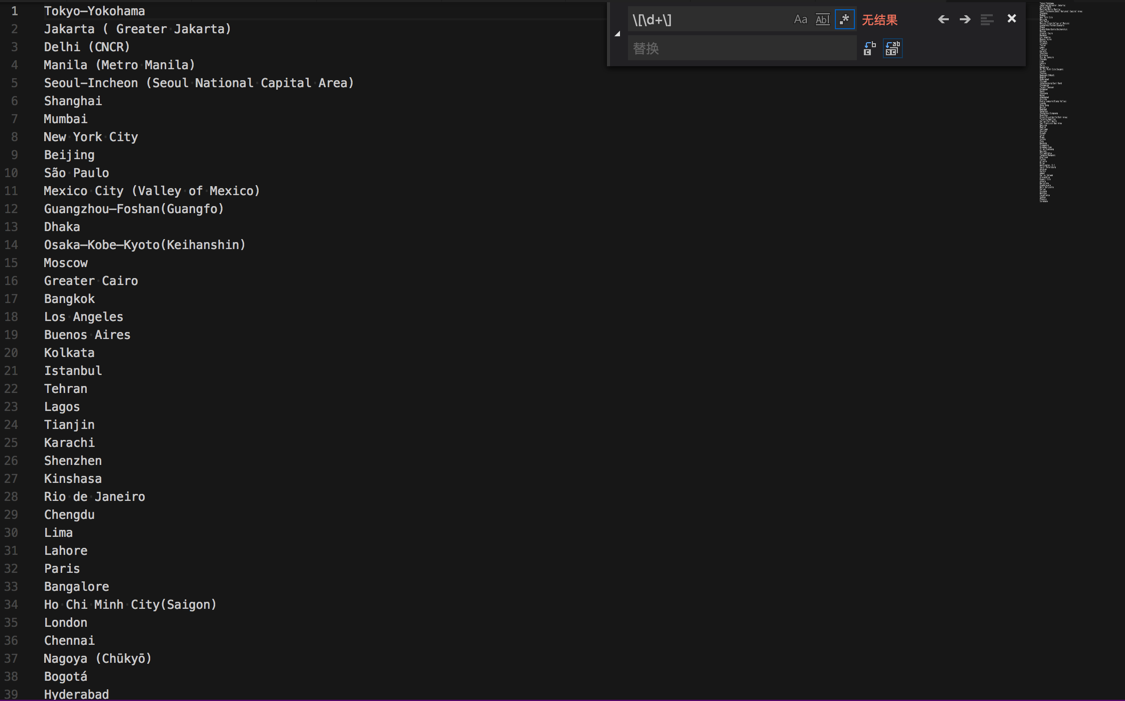Disable Use Regular Expression toggle
The height and width of the screenshot is (701, 1125).
point(844,19)
